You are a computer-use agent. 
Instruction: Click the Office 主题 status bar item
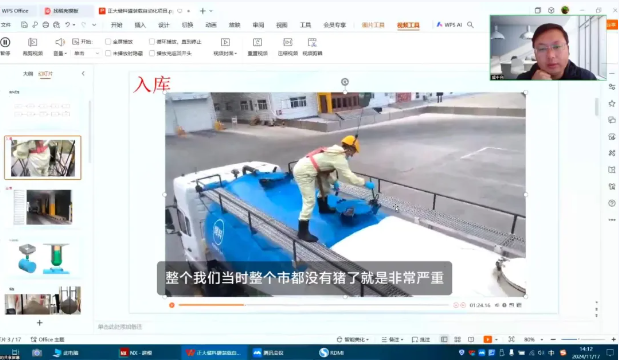pyautogui.click(x=47, y=339)
